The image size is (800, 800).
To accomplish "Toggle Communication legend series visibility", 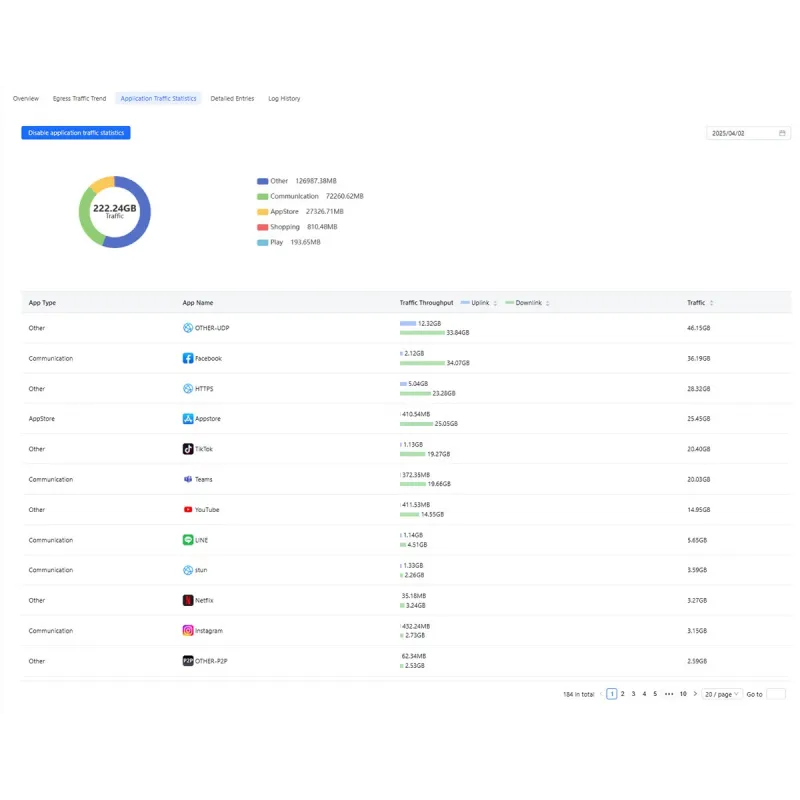I will 263,196.
